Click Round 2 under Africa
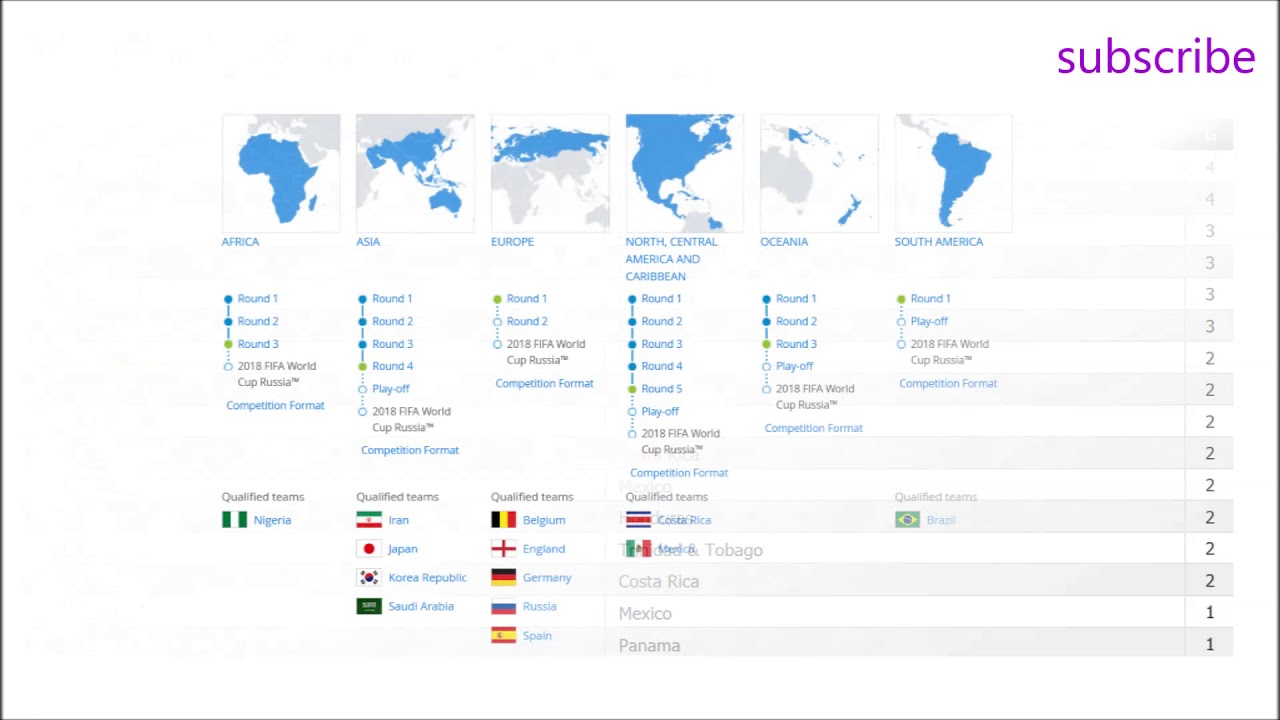Screen dimensions: 1280x720 tap(258, 322)
